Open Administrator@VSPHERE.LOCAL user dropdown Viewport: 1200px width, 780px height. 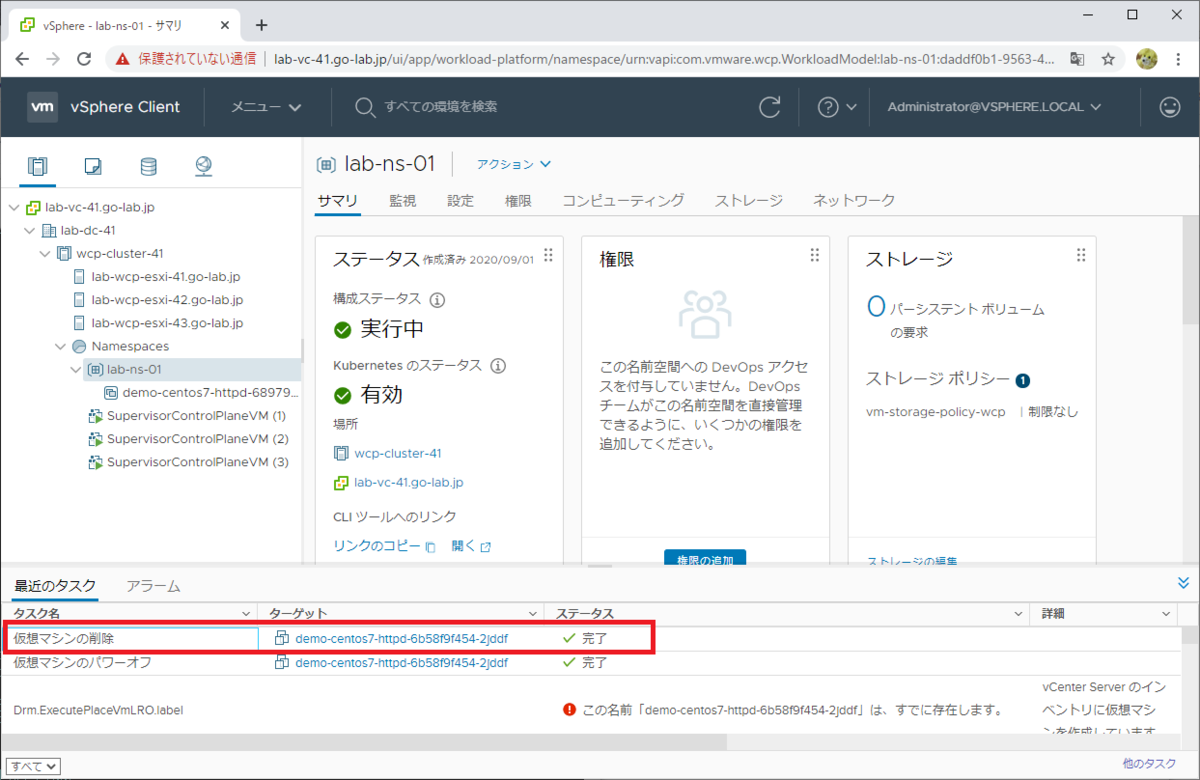point(995,107)
